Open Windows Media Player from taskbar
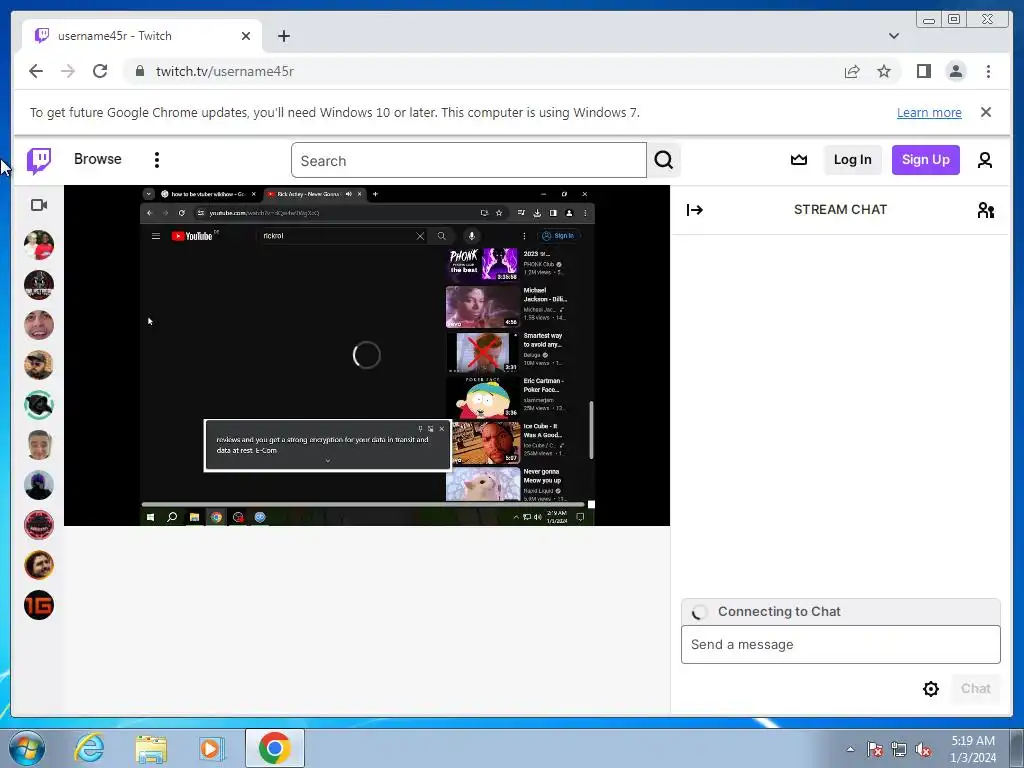The height and width of the screenshot is (768, 1024). coord(212,748)
